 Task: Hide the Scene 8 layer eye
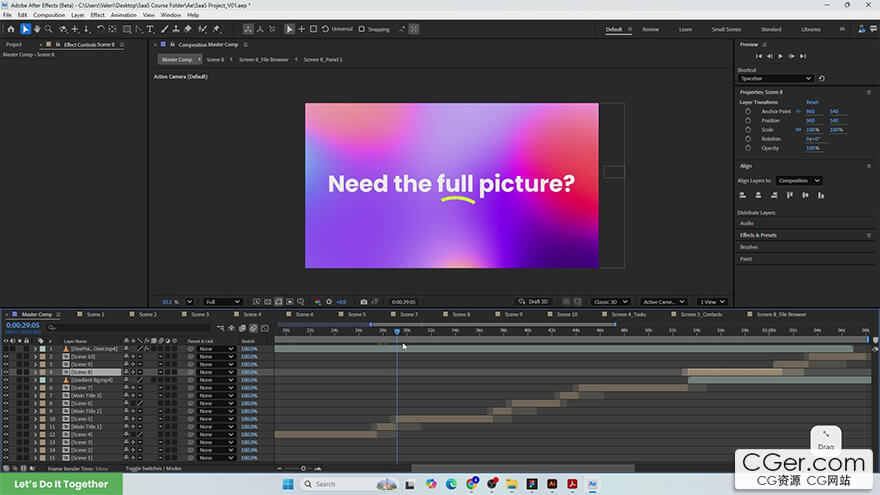[x=6, y=372]
